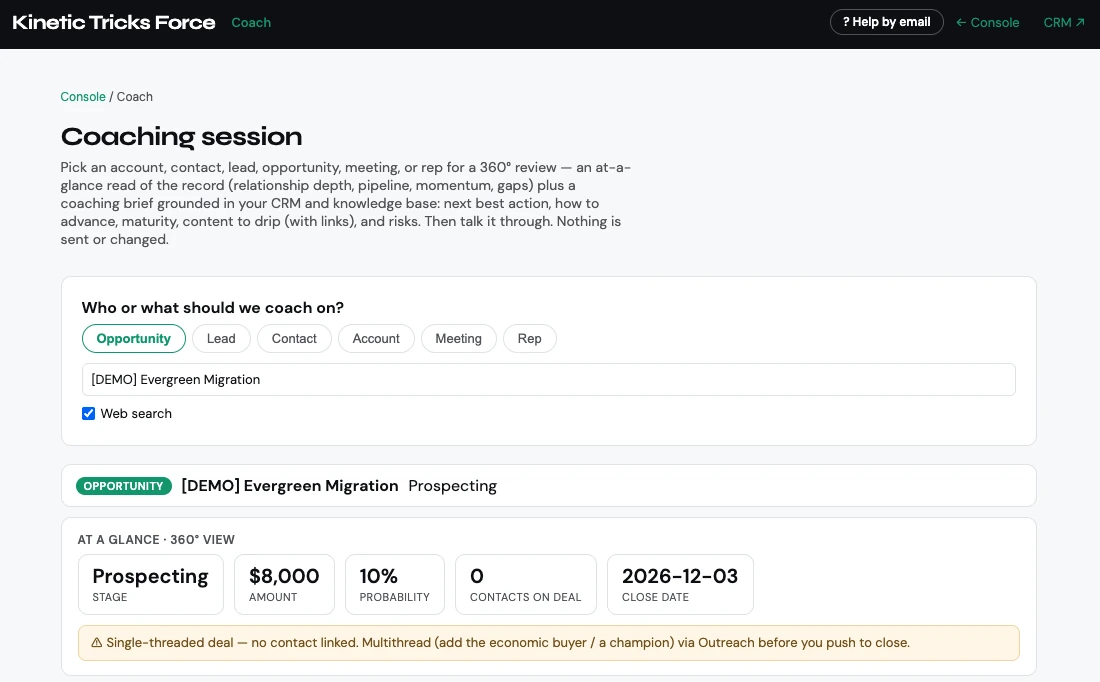1100x682 pixels.
Task: Click the green OPPORTUNITY badge
Action: pyautogui.click(x=123, y=486)
